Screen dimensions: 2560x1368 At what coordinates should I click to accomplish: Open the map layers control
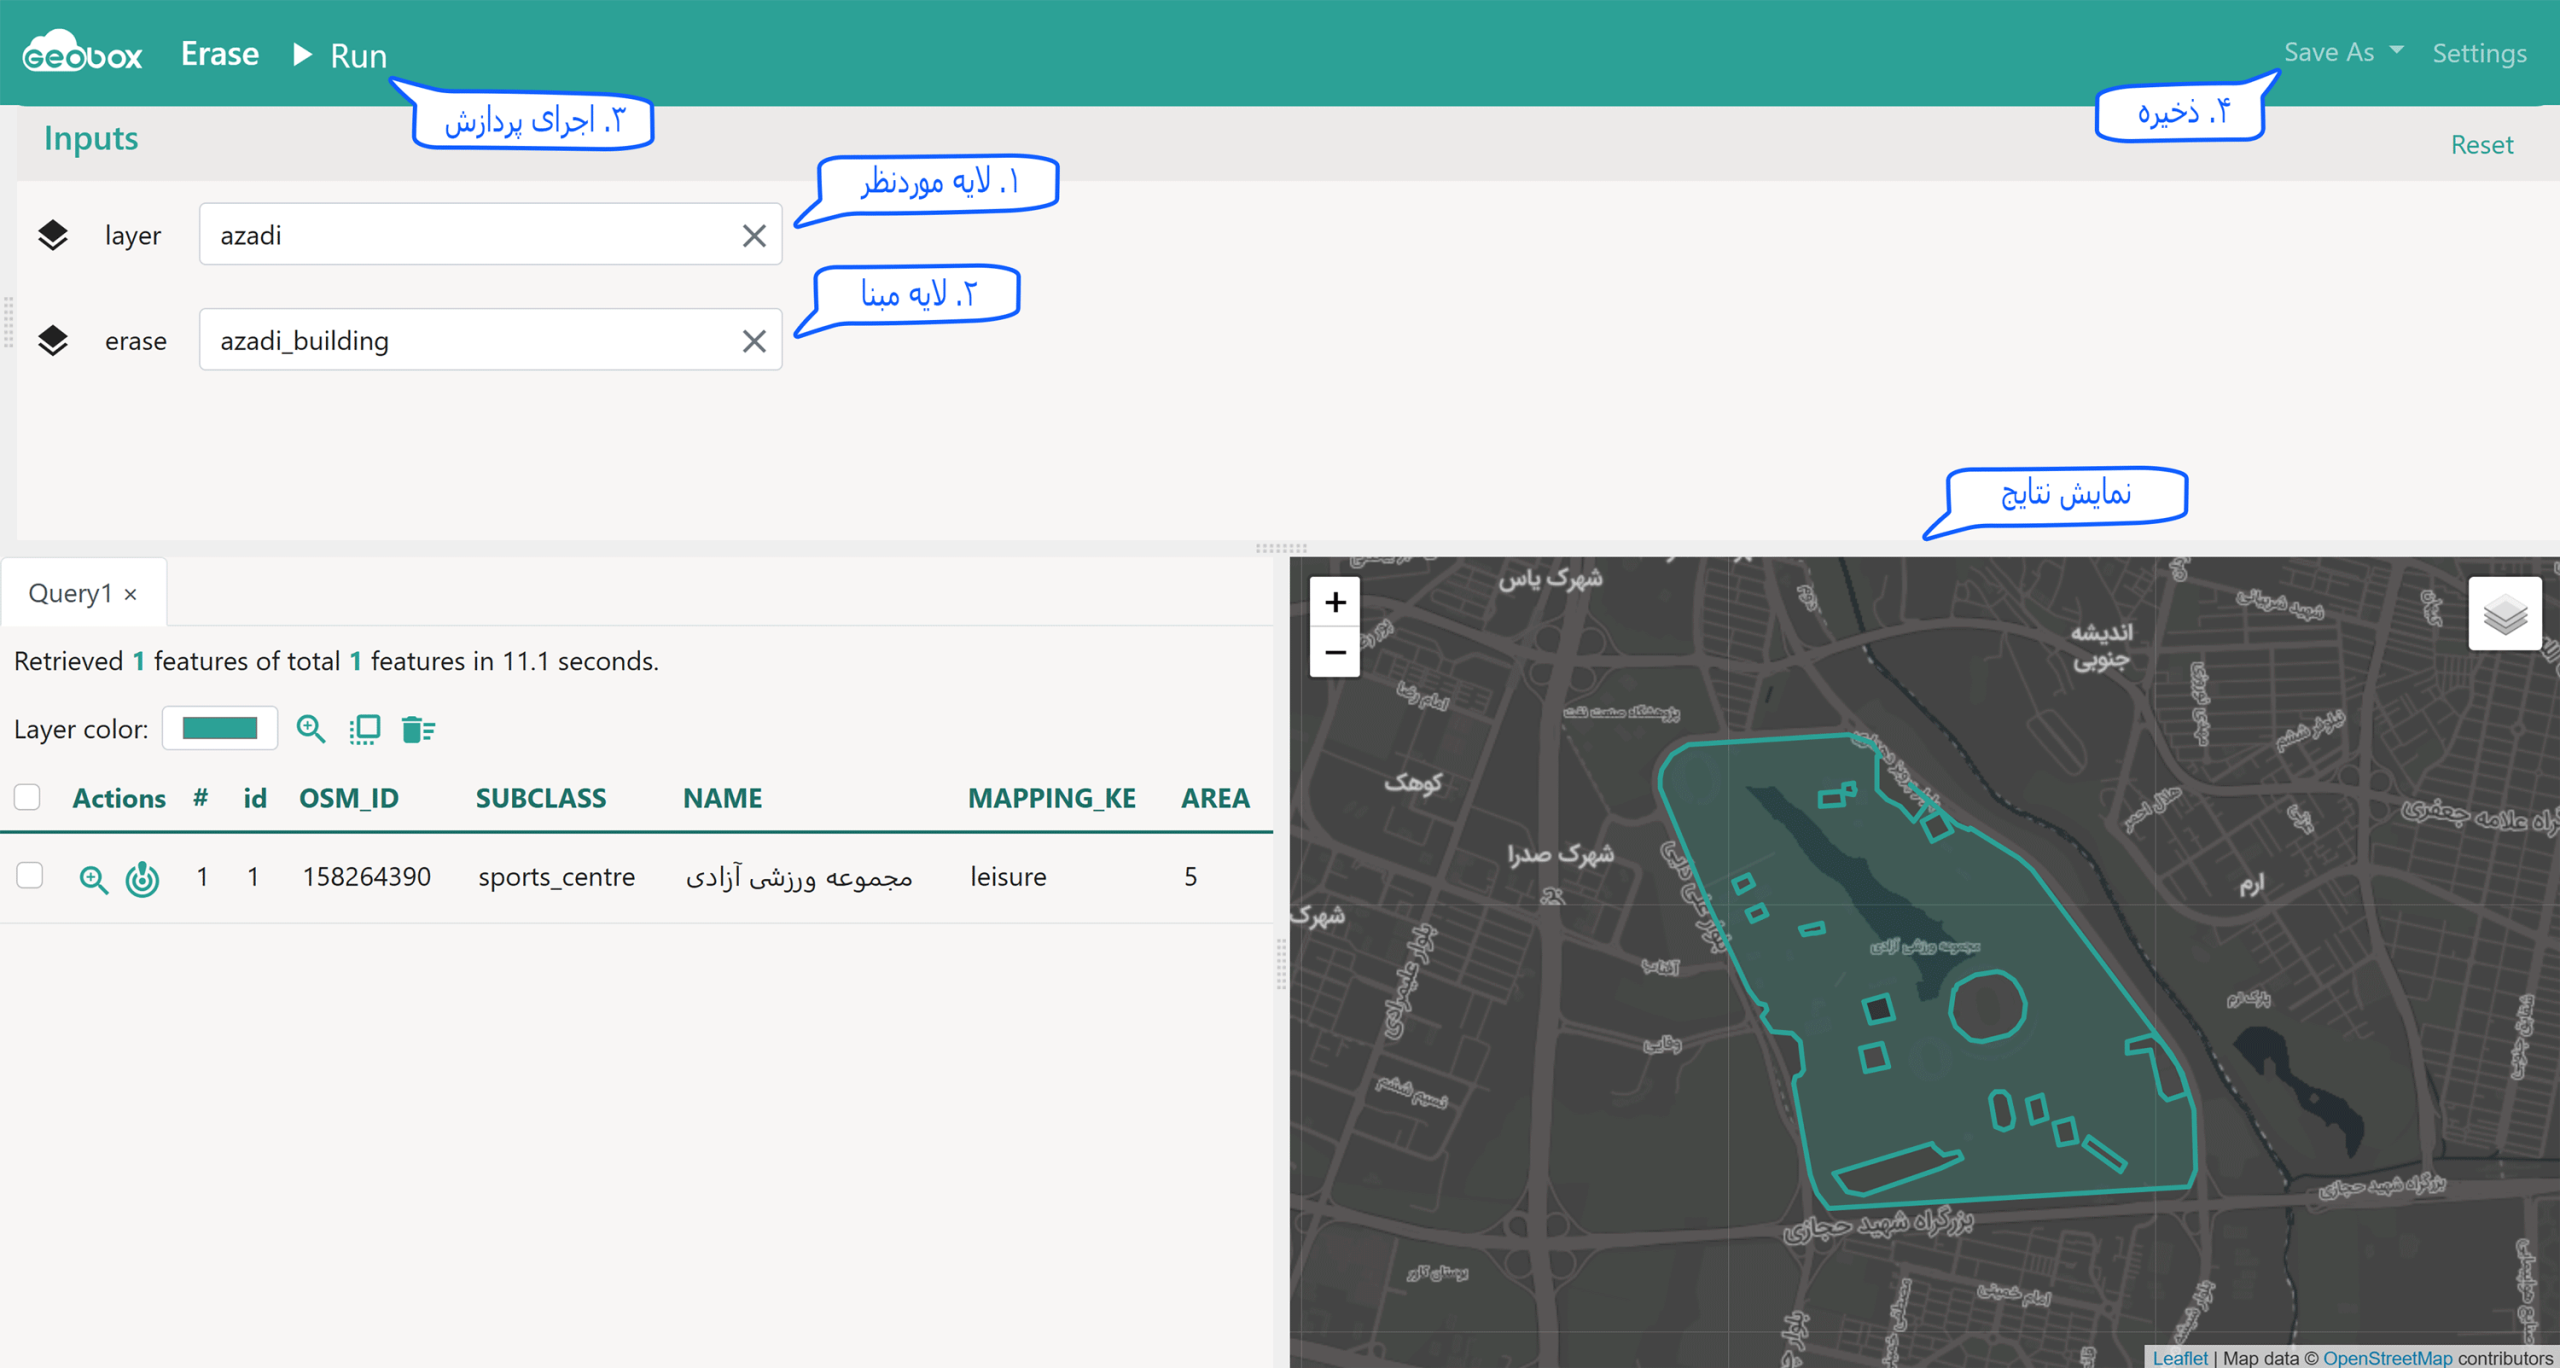tap(2504, 614)
